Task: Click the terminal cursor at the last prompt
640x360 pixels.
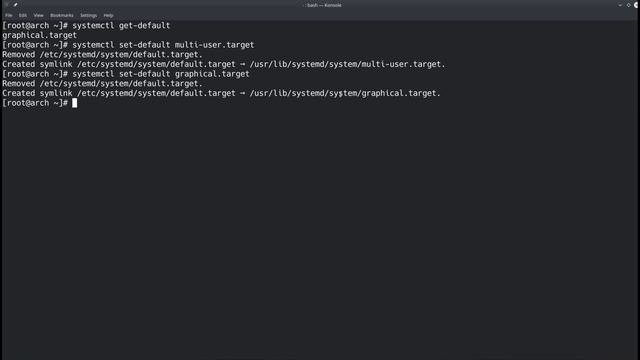Action: click(x=75, y=103)
